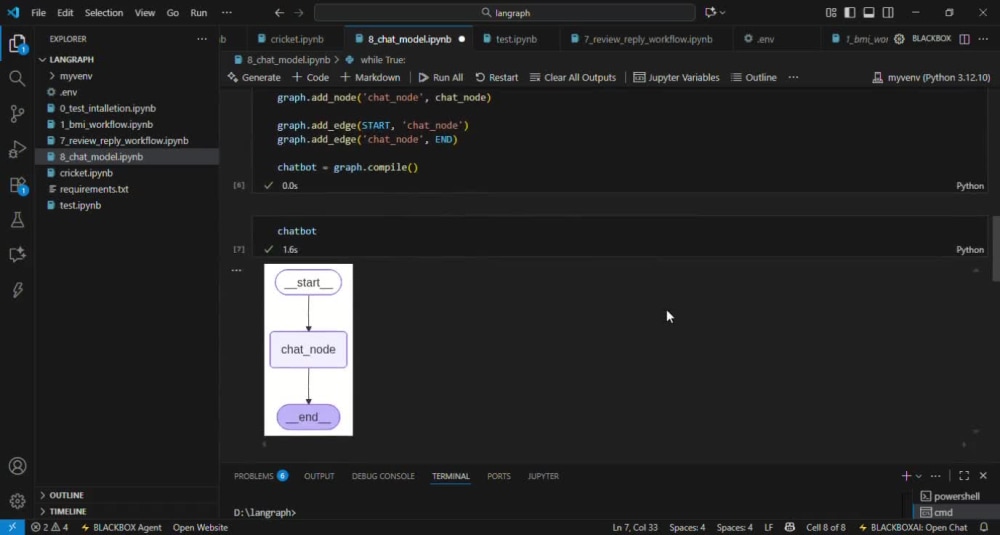Click remote window indicator in status bar
The height and width of the screenshot is (535, 1000).
pyautogui.click(x=12, y=527)
